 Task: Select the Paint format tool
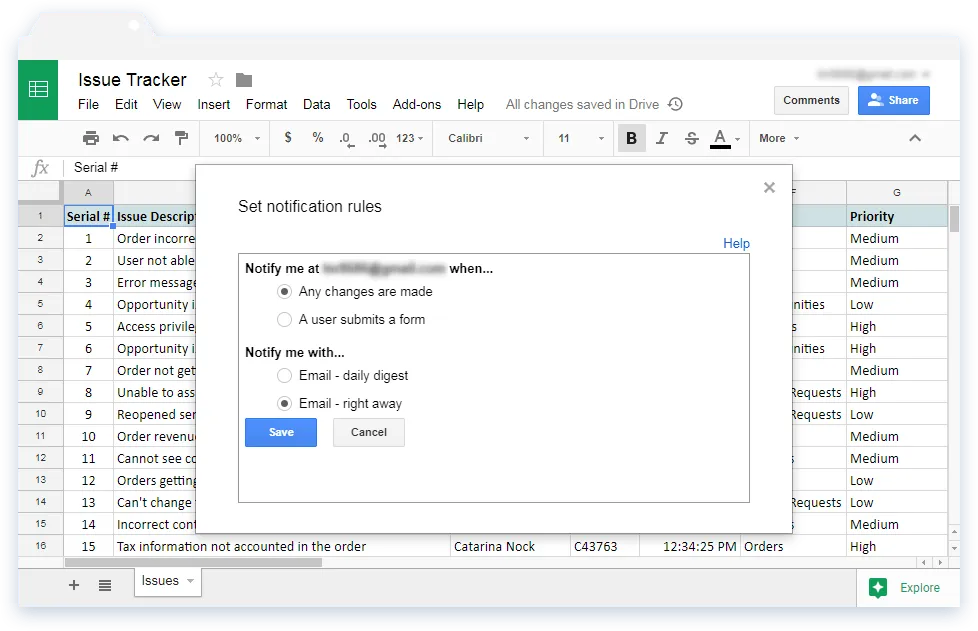pos(182,138)
